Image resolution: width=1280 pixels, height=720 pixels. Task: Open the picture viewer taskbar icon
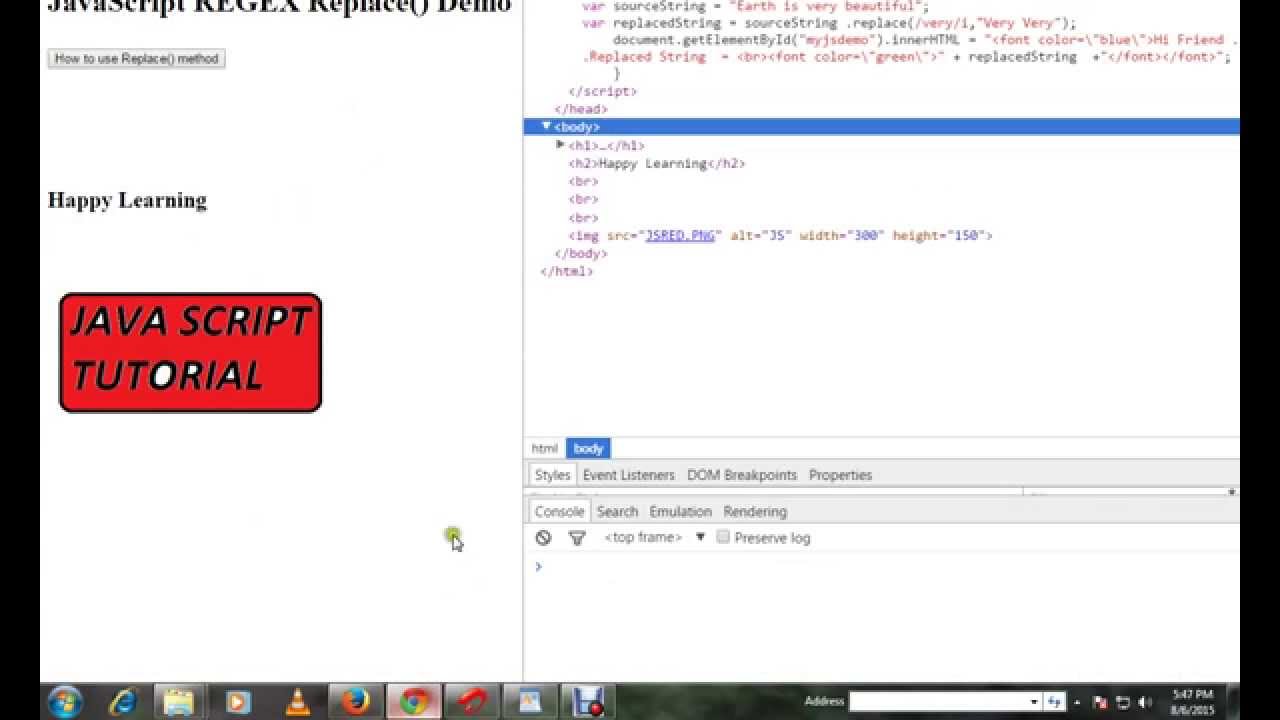[x=530, y=702]
